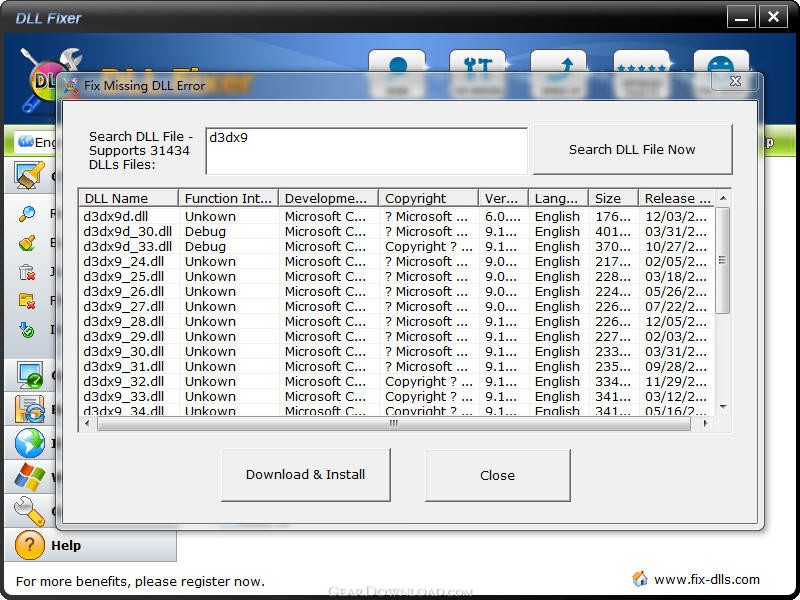The image size is (800, 600).
Task: Select the d3dx9_27.dll row
Action: click(x=396, y=307)
